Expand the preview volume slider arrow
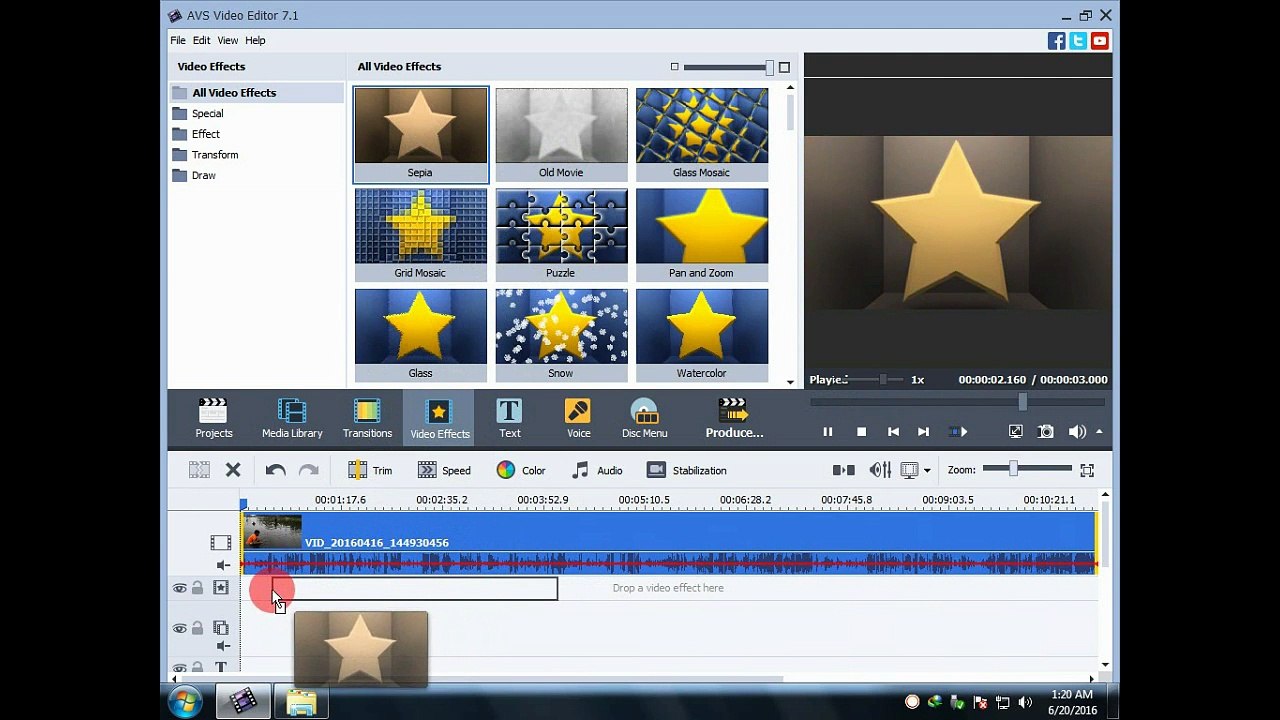The height and width of the screenshot is (720, 1280). click(x=1099, y=432)
